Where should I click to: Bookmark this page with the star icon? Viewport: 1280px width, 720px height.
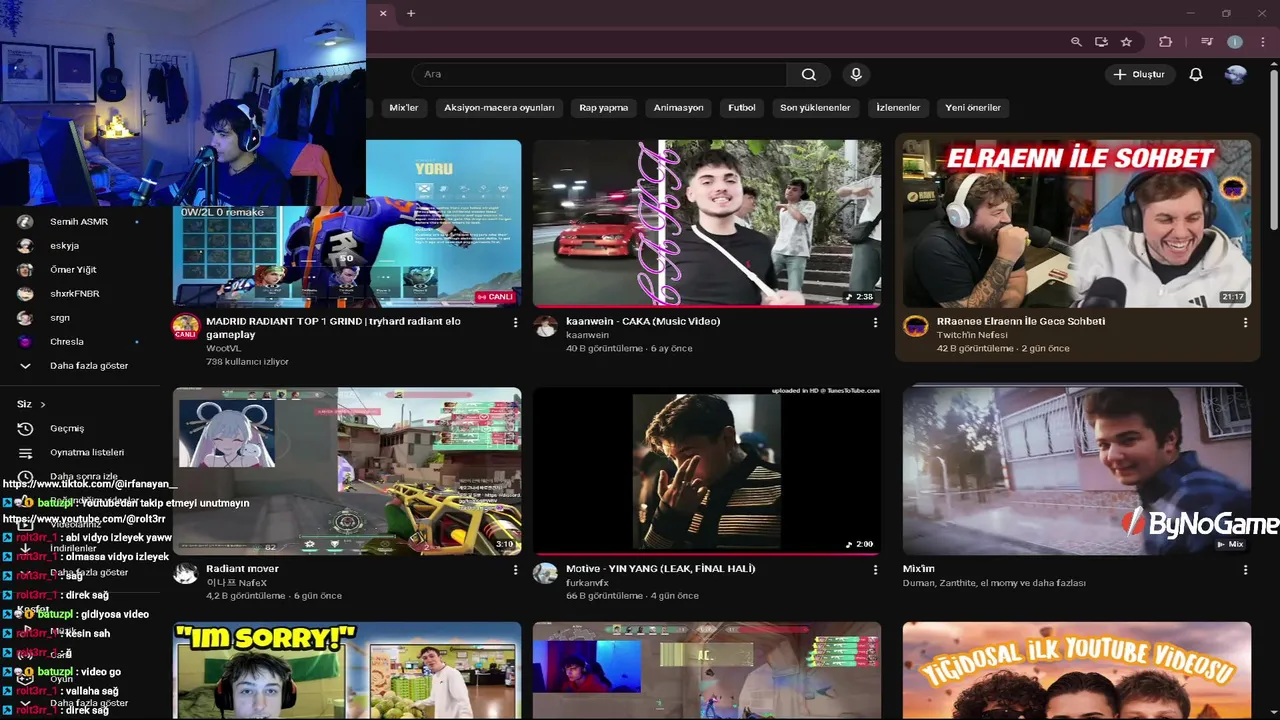[1126, 42]
